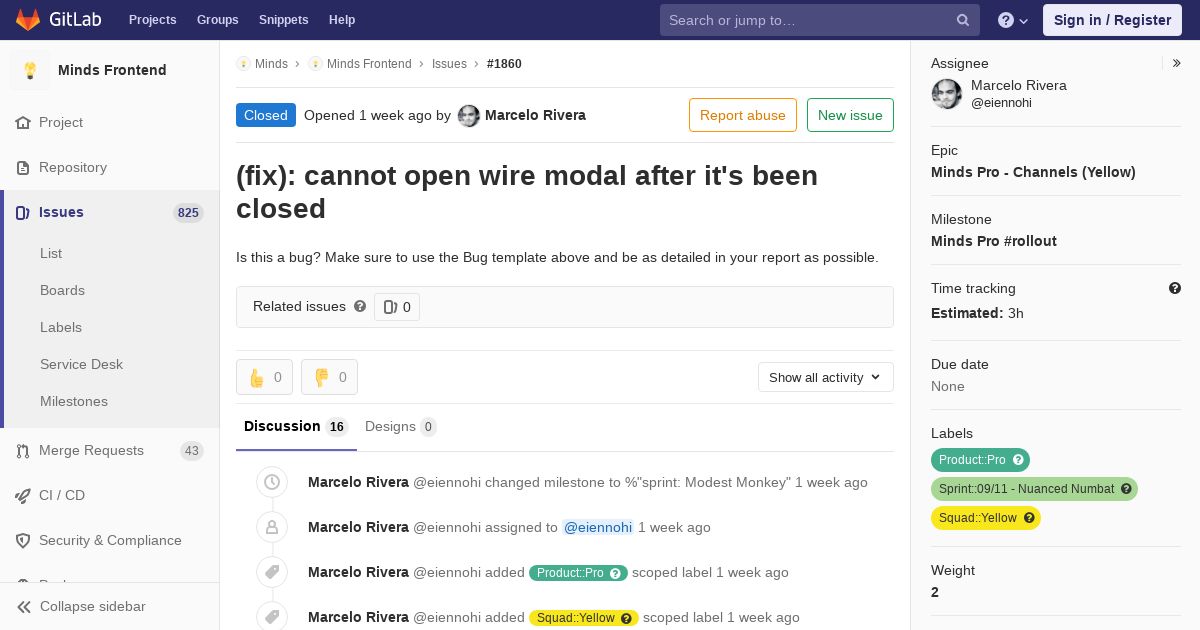Collapse the right sidebar with double arrow
This screenshot has width=1200, height=630.
1177,63
